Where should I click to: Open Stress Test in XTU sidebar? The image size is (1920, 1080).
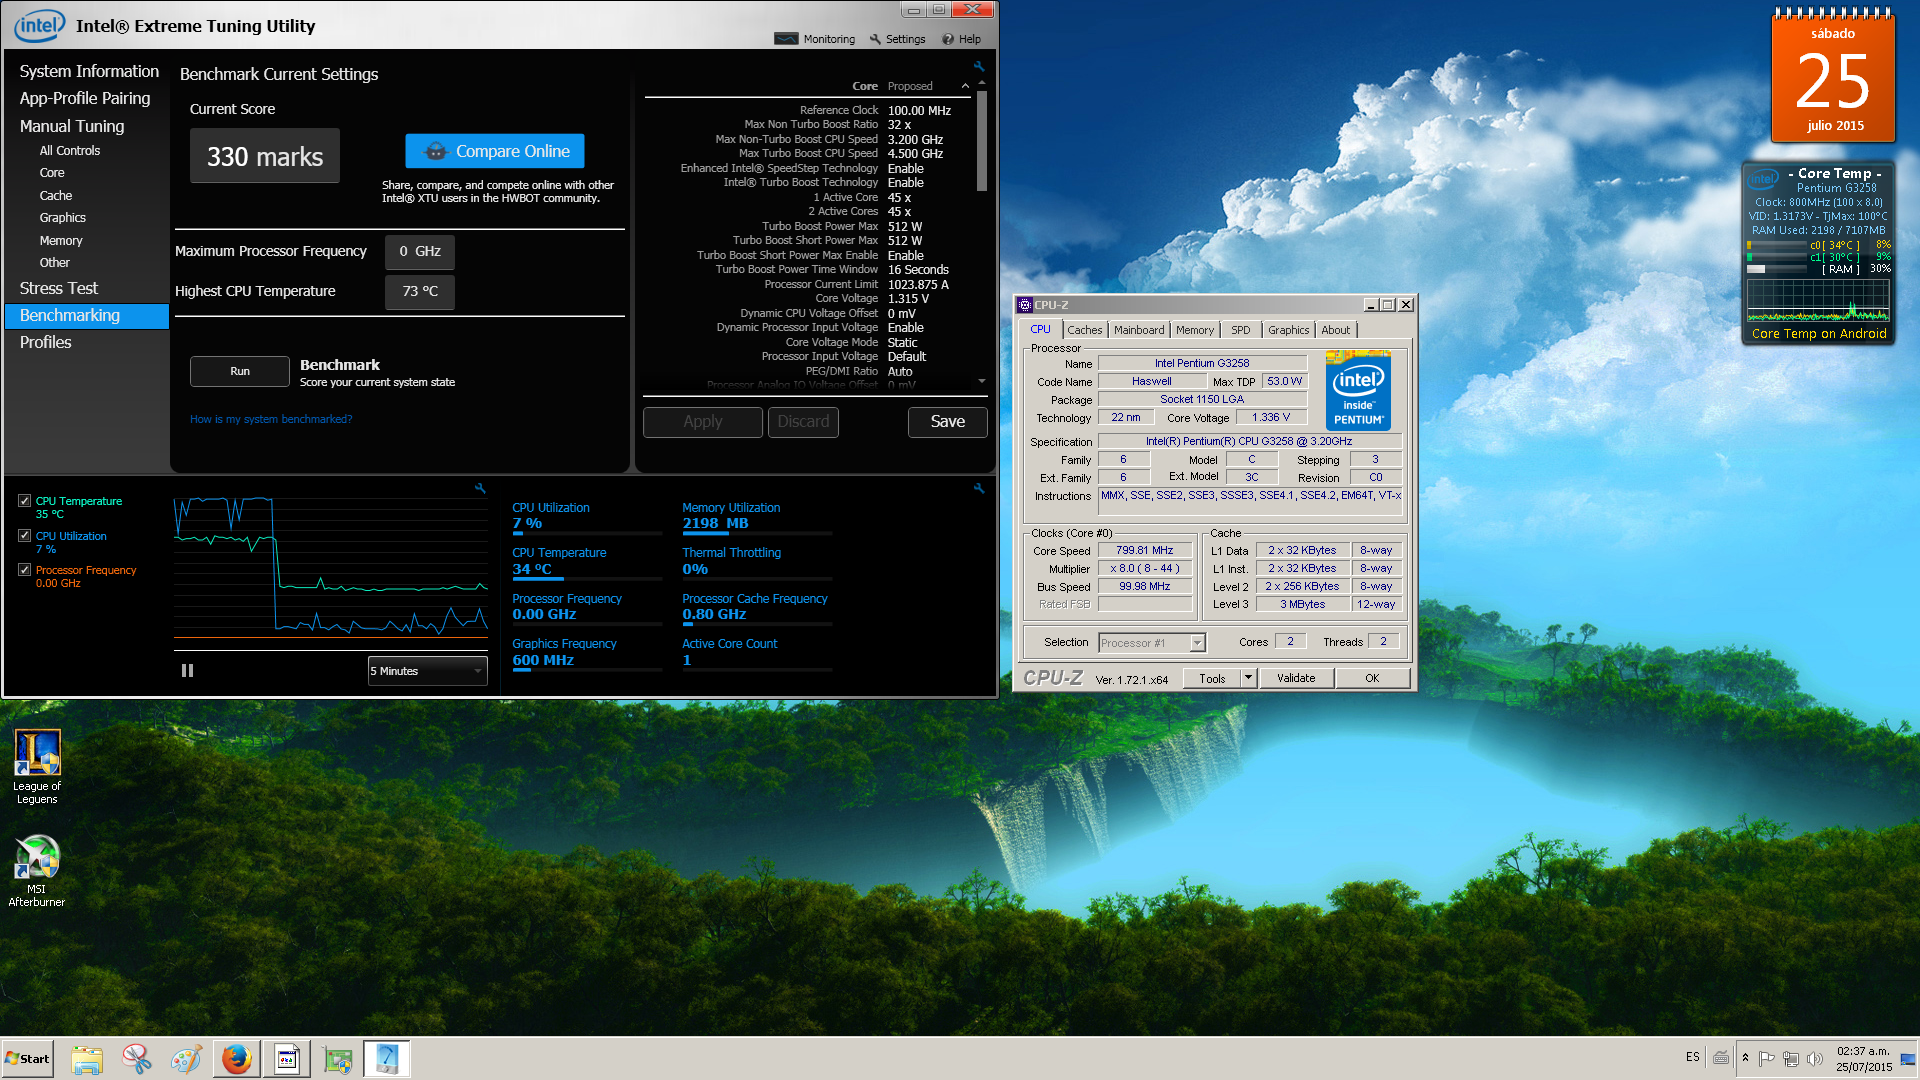tap(59, 288)
